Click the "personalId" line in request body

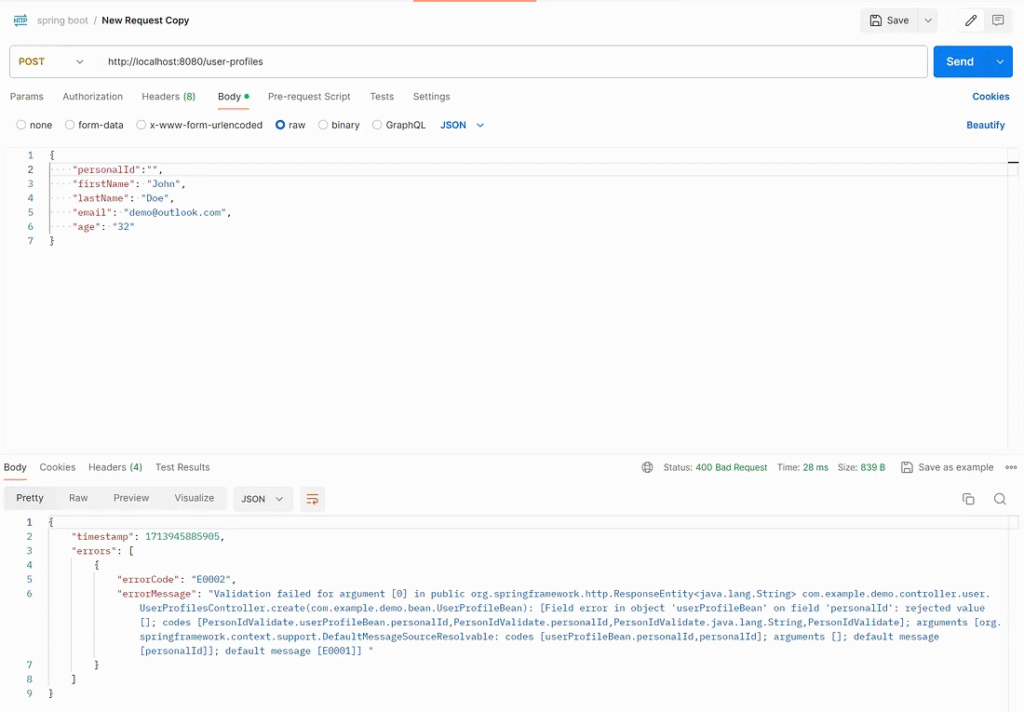[x=117, y=169]
